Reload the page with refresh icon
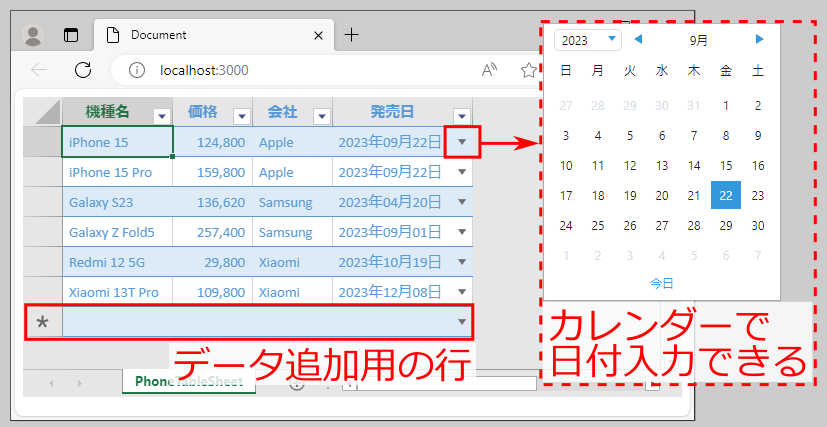The image size is (827, 427). 83,70
